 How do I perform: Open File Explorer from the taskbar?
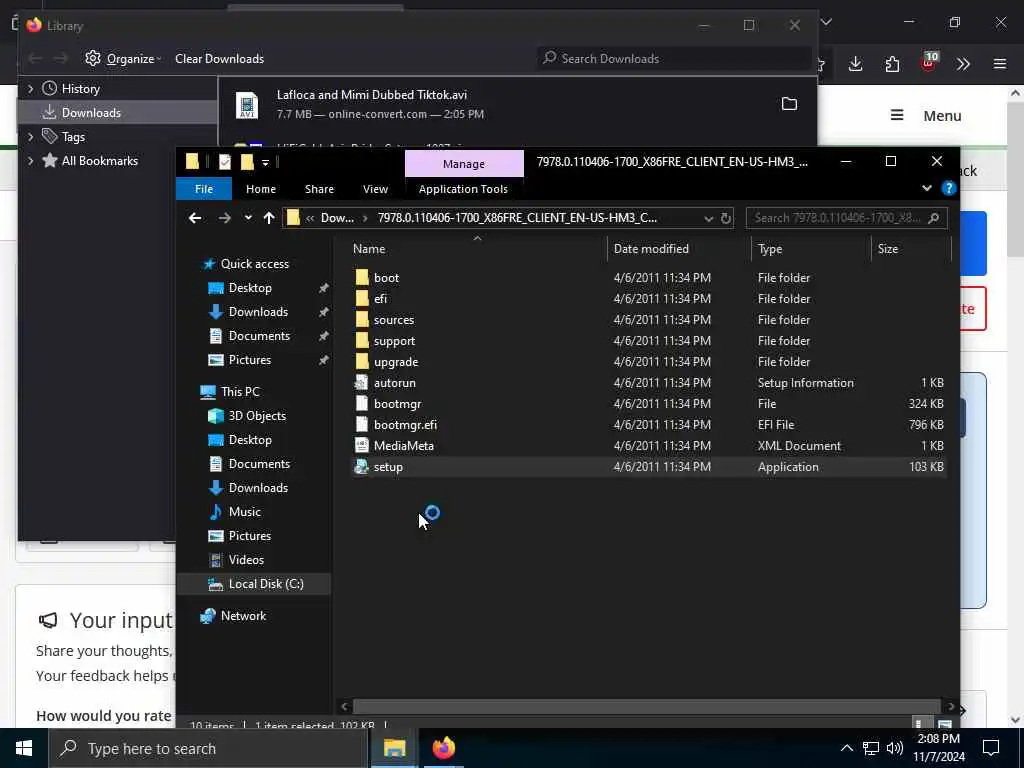click(394, 748)
